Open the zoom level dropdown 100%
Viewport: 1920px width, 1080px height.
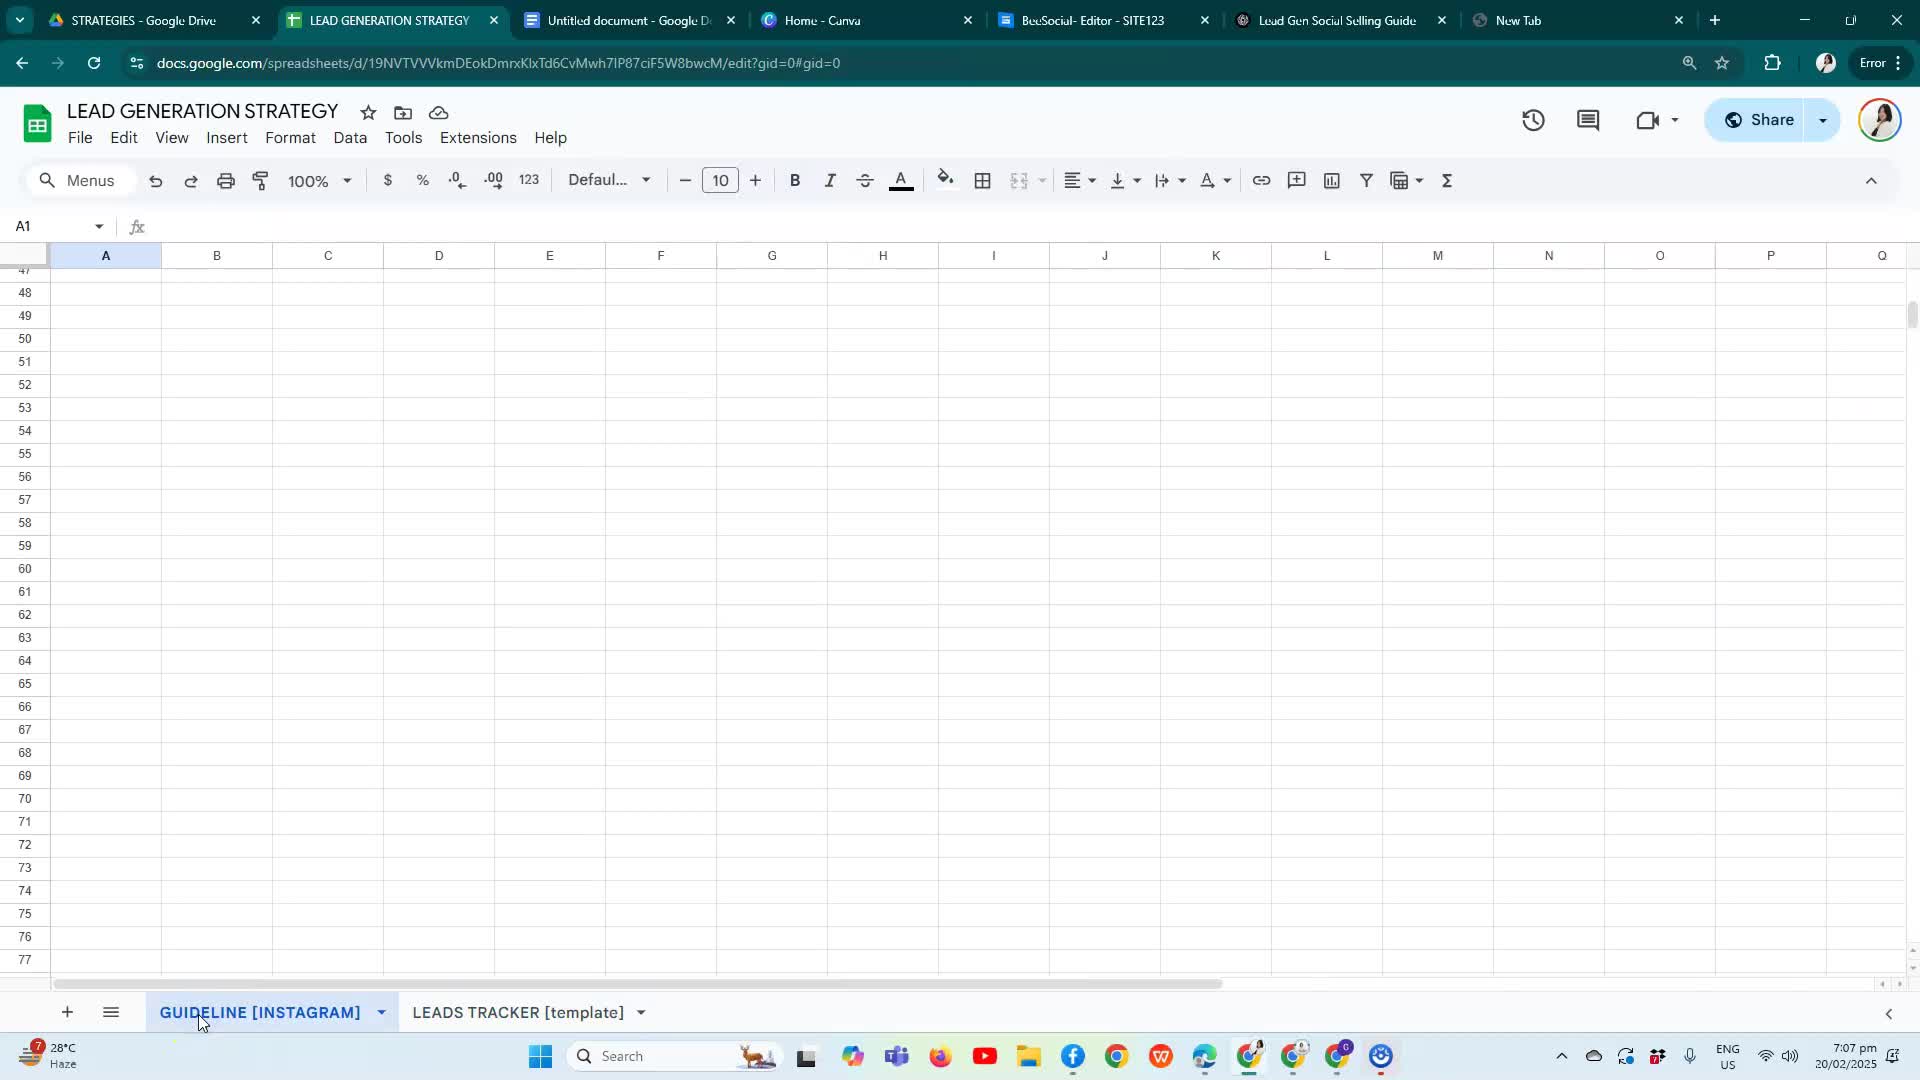tap(320, 181)
